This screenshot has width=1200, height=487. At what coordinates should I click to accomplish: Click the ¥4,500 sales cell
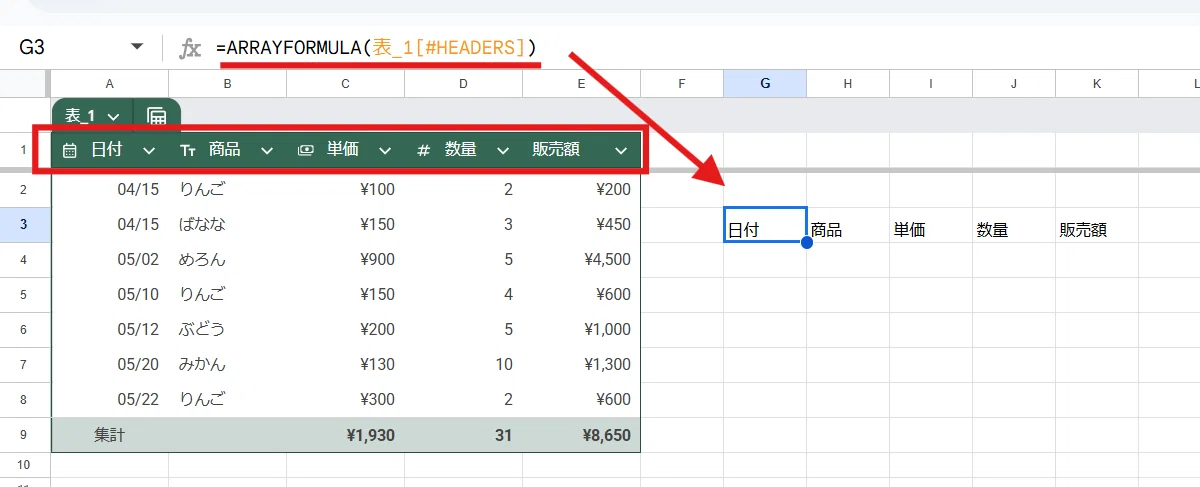coord(582,259)
